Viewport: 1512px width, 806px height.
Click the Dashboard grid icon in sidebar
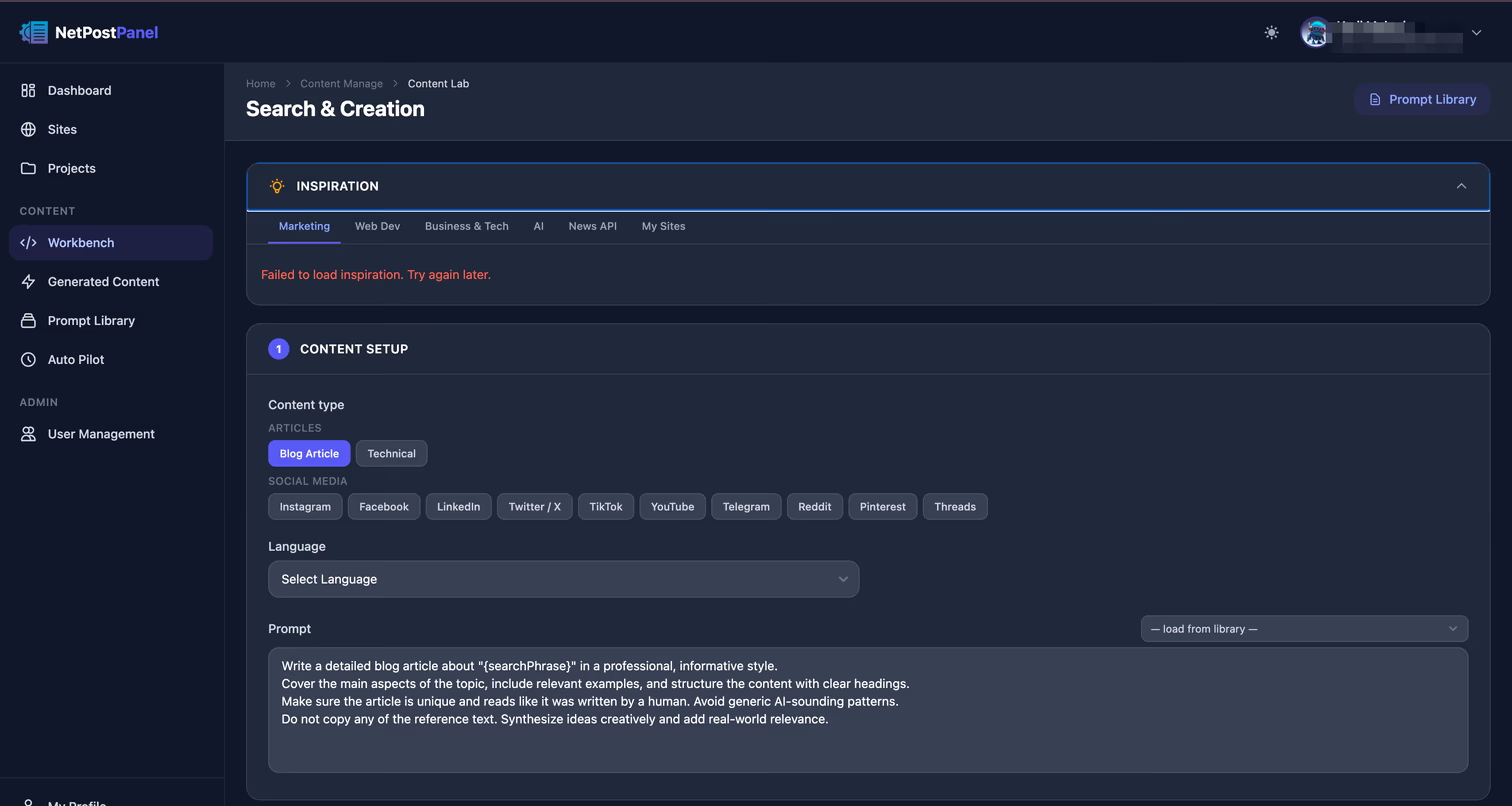click(x=28, y=90)
